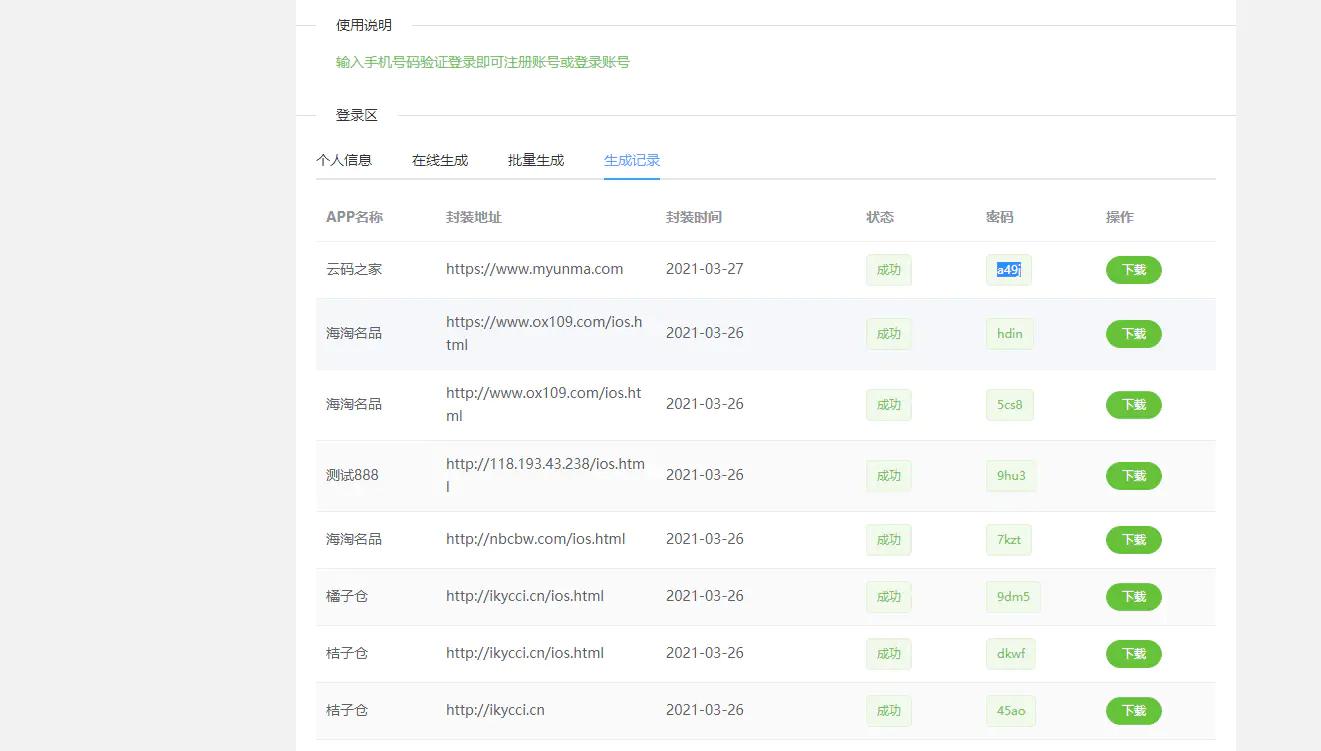Open the 在线生成 tab
The width and height of the screenshot is (1321, 751).
click(x=440, y=159)
